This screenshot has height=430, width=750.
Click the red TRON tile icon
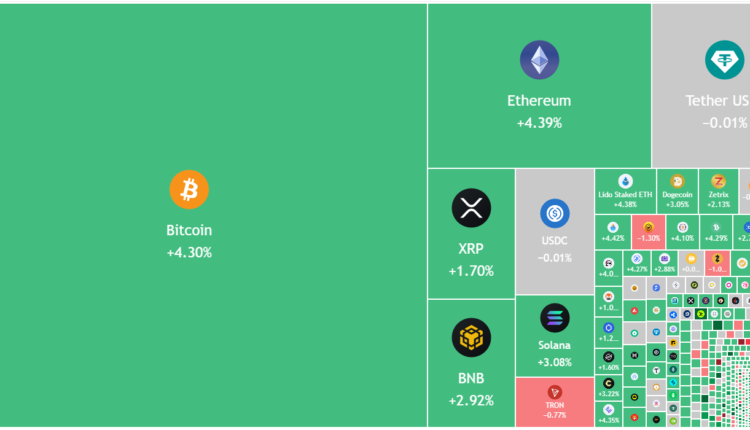click(x=555, y=392)
